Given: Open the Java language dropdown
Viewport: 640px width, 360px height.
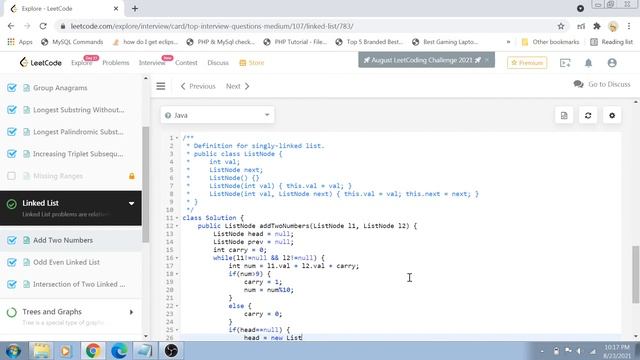Looking at the screenshot, I should [x=218, y=116].
